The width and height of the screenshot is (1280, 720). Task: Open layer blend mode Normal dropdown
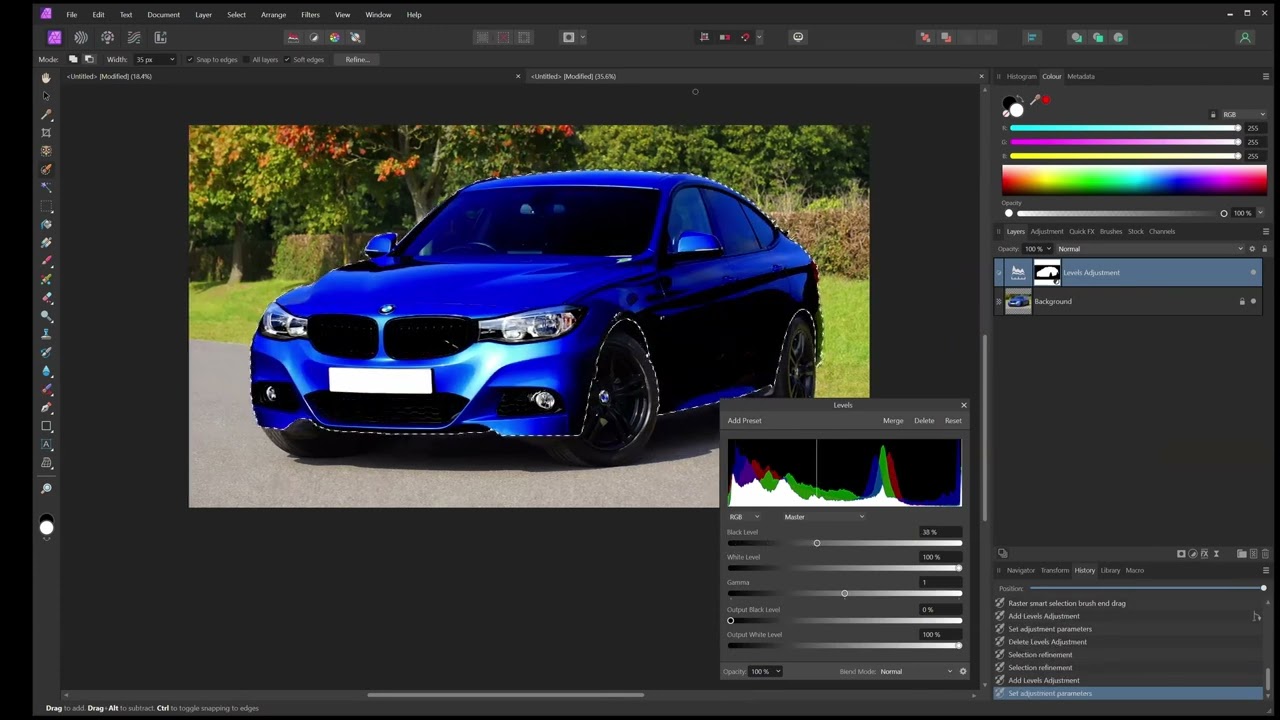coord(1150,249)
